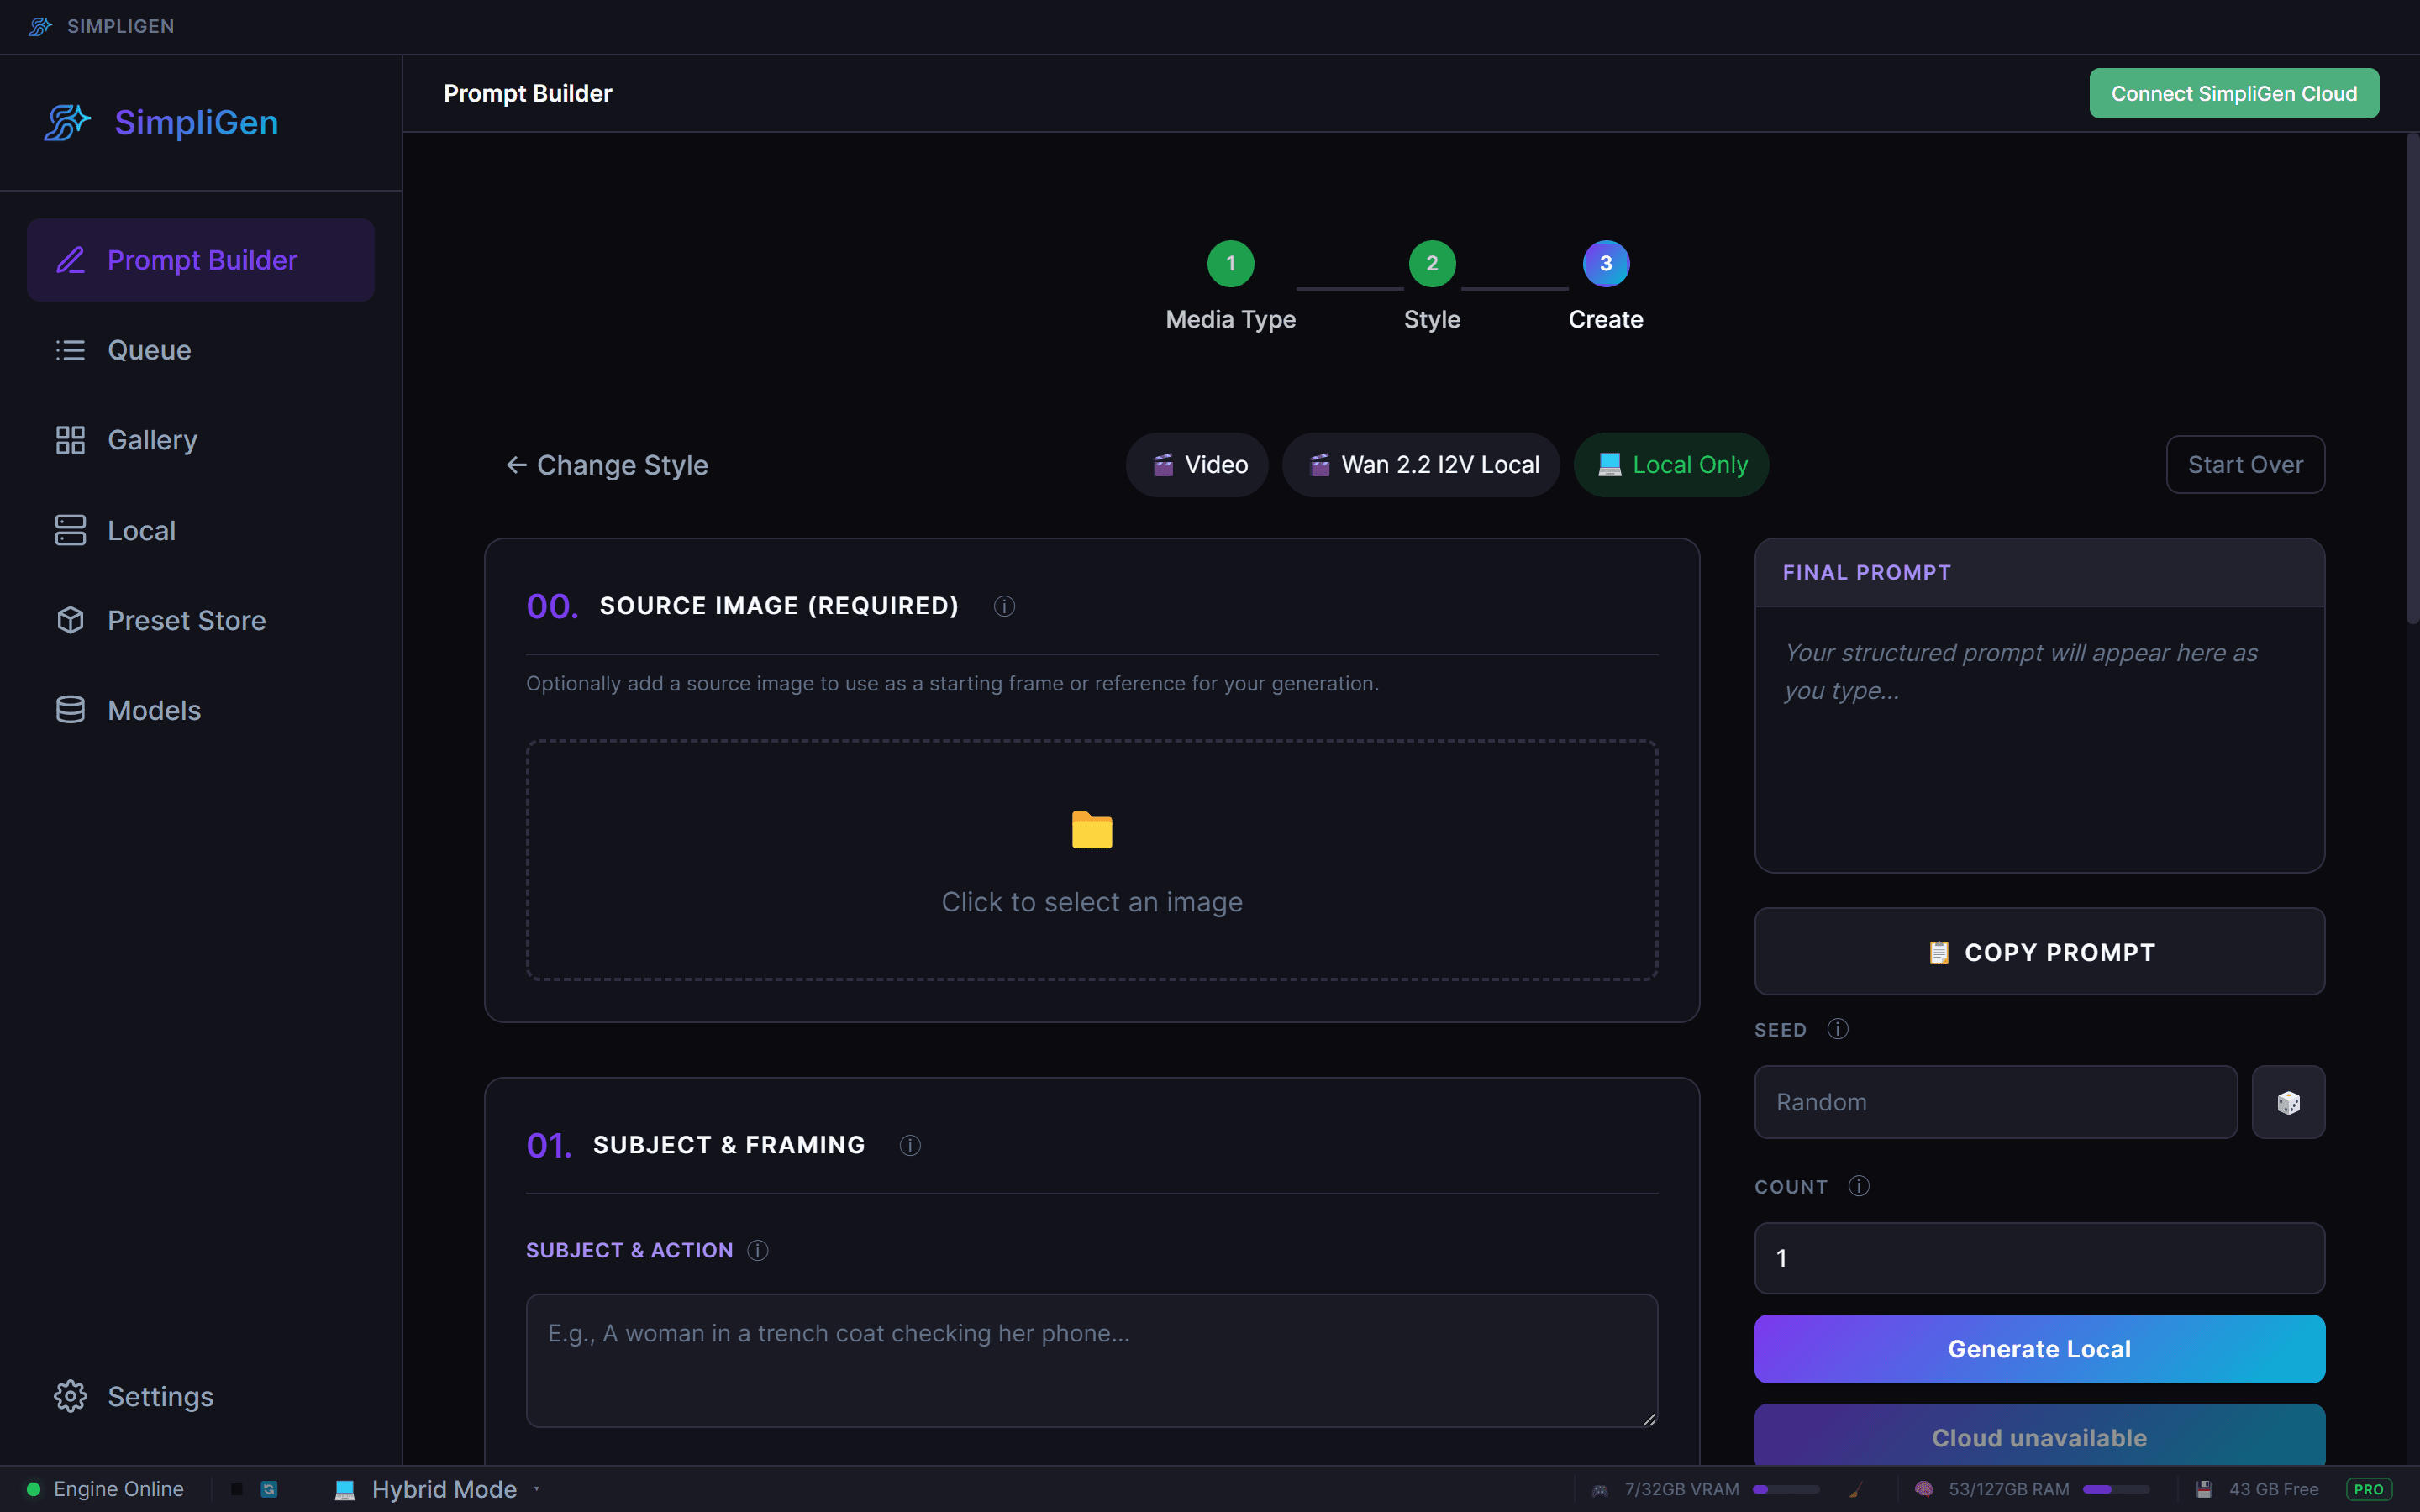Click the disk floppy icon
This screenshot has width=2420, height=1512.
pos(2204,1489)
